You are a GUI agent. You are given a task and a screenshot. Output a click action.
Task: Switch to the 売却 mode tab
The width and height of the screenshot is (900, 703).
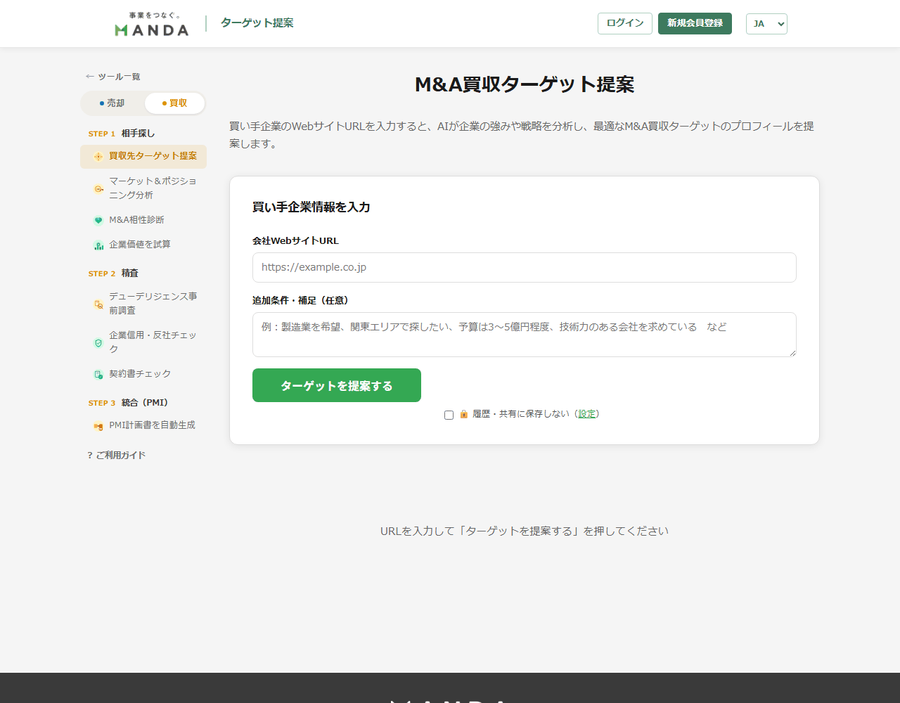(x=112, y=103)
